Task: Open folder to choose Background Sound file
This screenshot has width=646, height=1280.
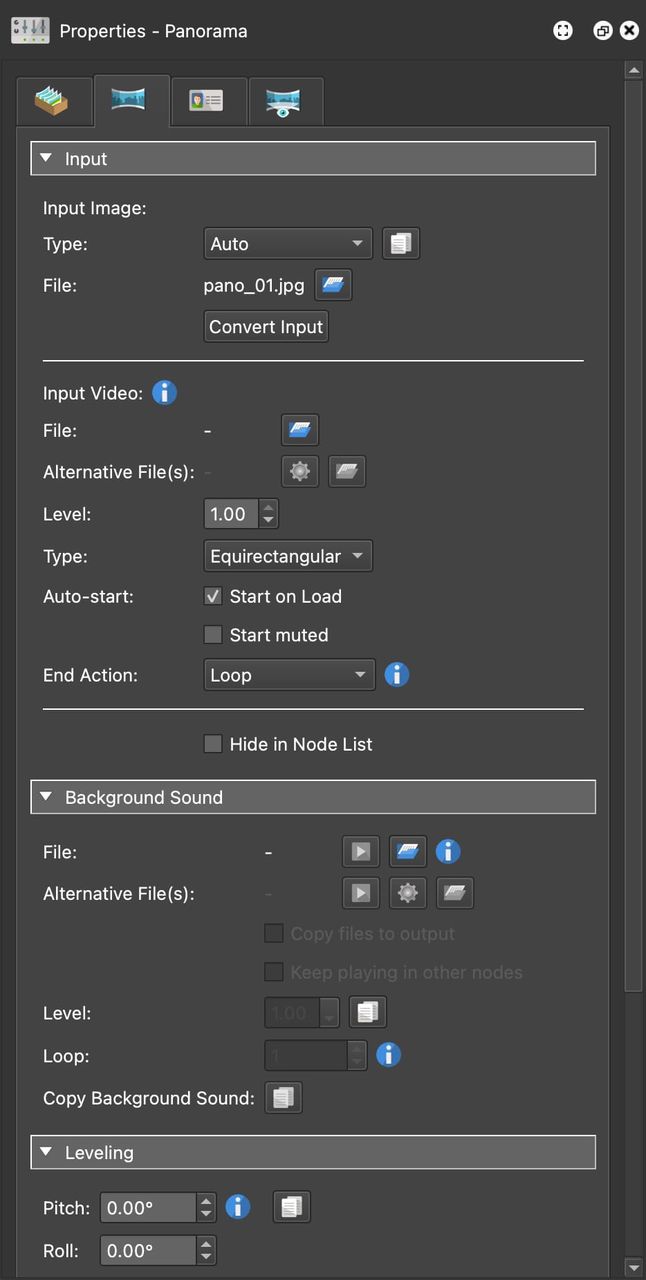Action: pyautogui.click(x=407, y=852)
